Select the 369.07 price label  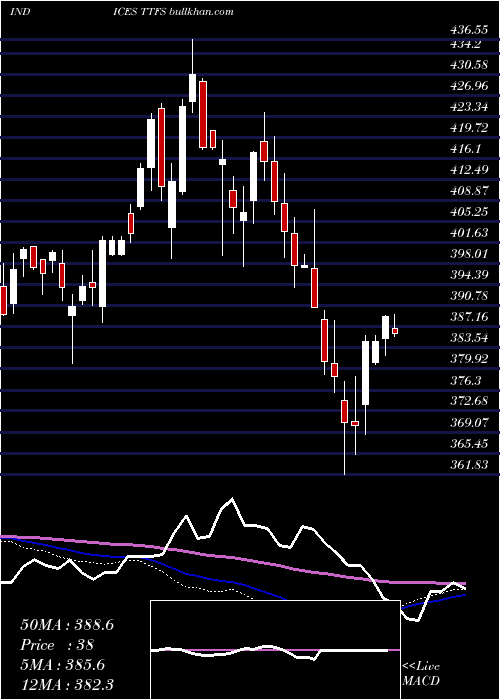(x=469, y=422)
